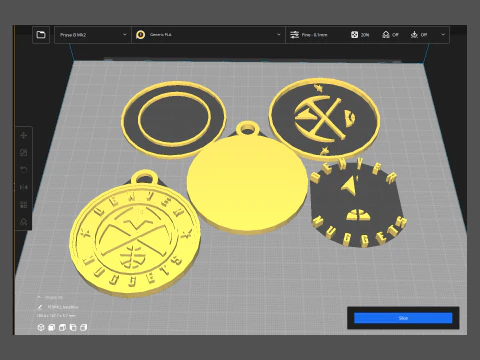
Task: Expand print settings panel with right chevron
Action: (443, 35)
